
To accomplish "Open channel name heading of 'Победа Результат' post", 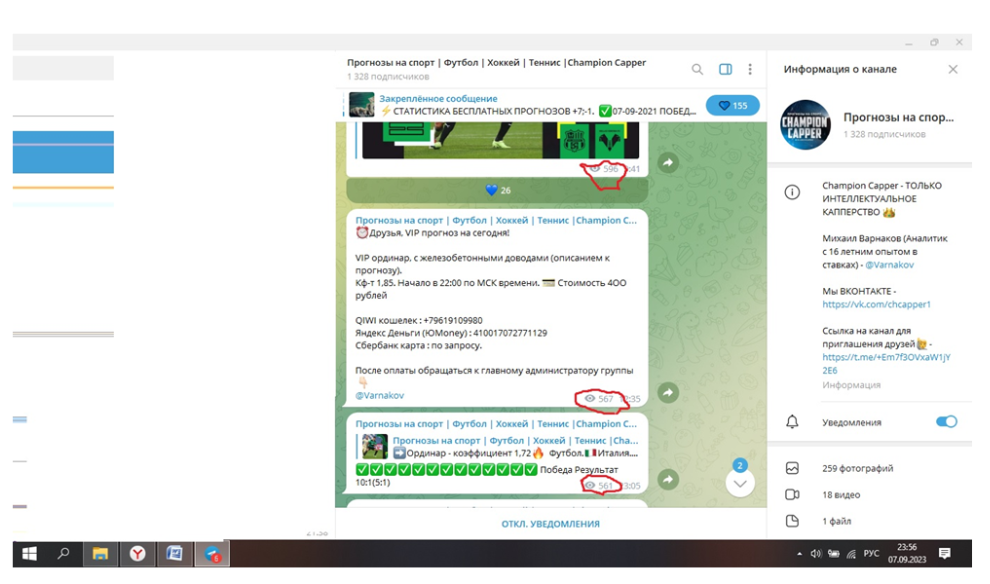I will tap(496, 424).
